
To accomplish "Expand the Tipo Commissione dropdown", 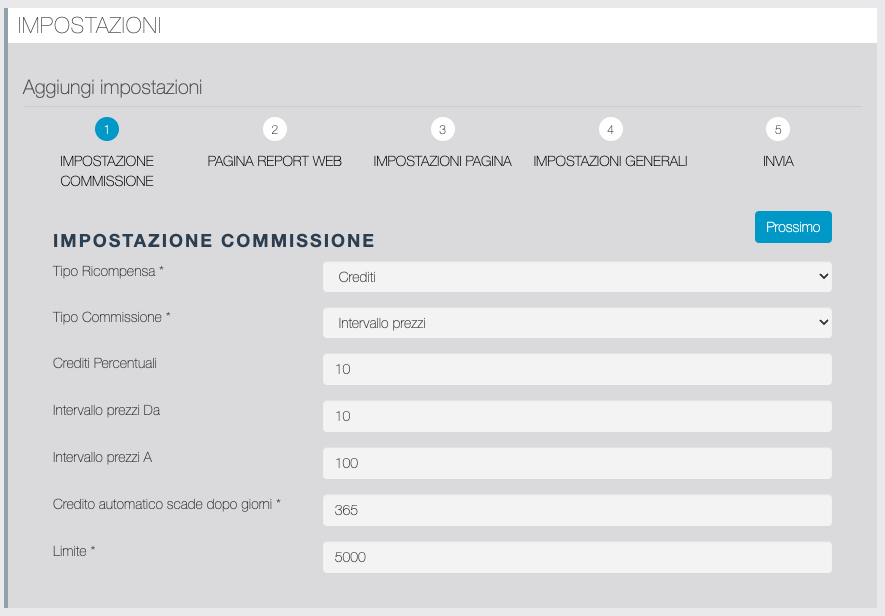I will pyautogui.click(x=577, y=323).
